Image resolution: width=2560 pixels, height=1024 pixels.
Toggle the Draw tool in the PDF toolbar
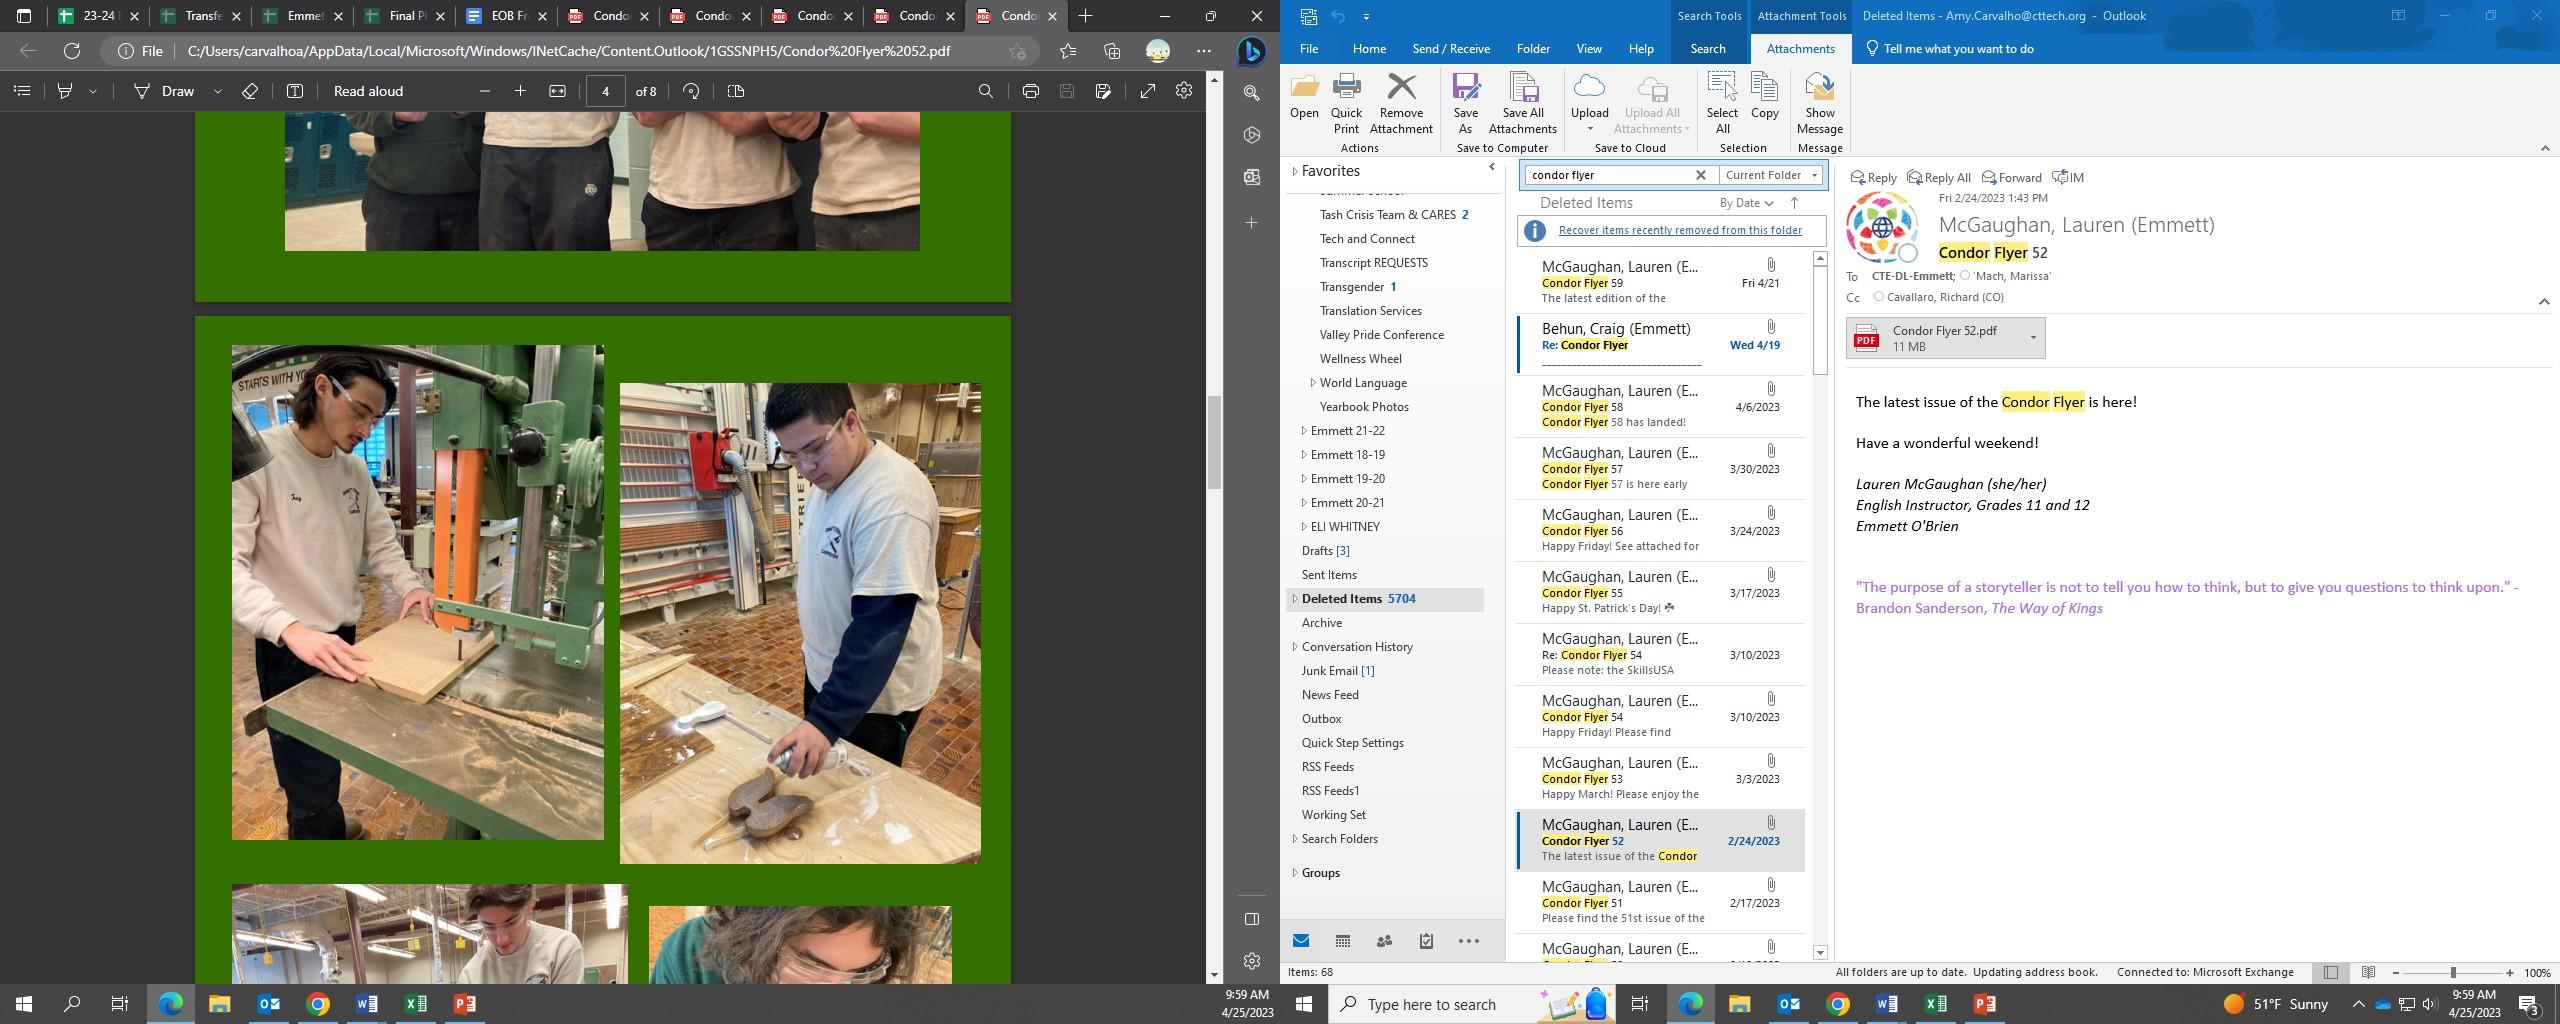click(165, 91)
